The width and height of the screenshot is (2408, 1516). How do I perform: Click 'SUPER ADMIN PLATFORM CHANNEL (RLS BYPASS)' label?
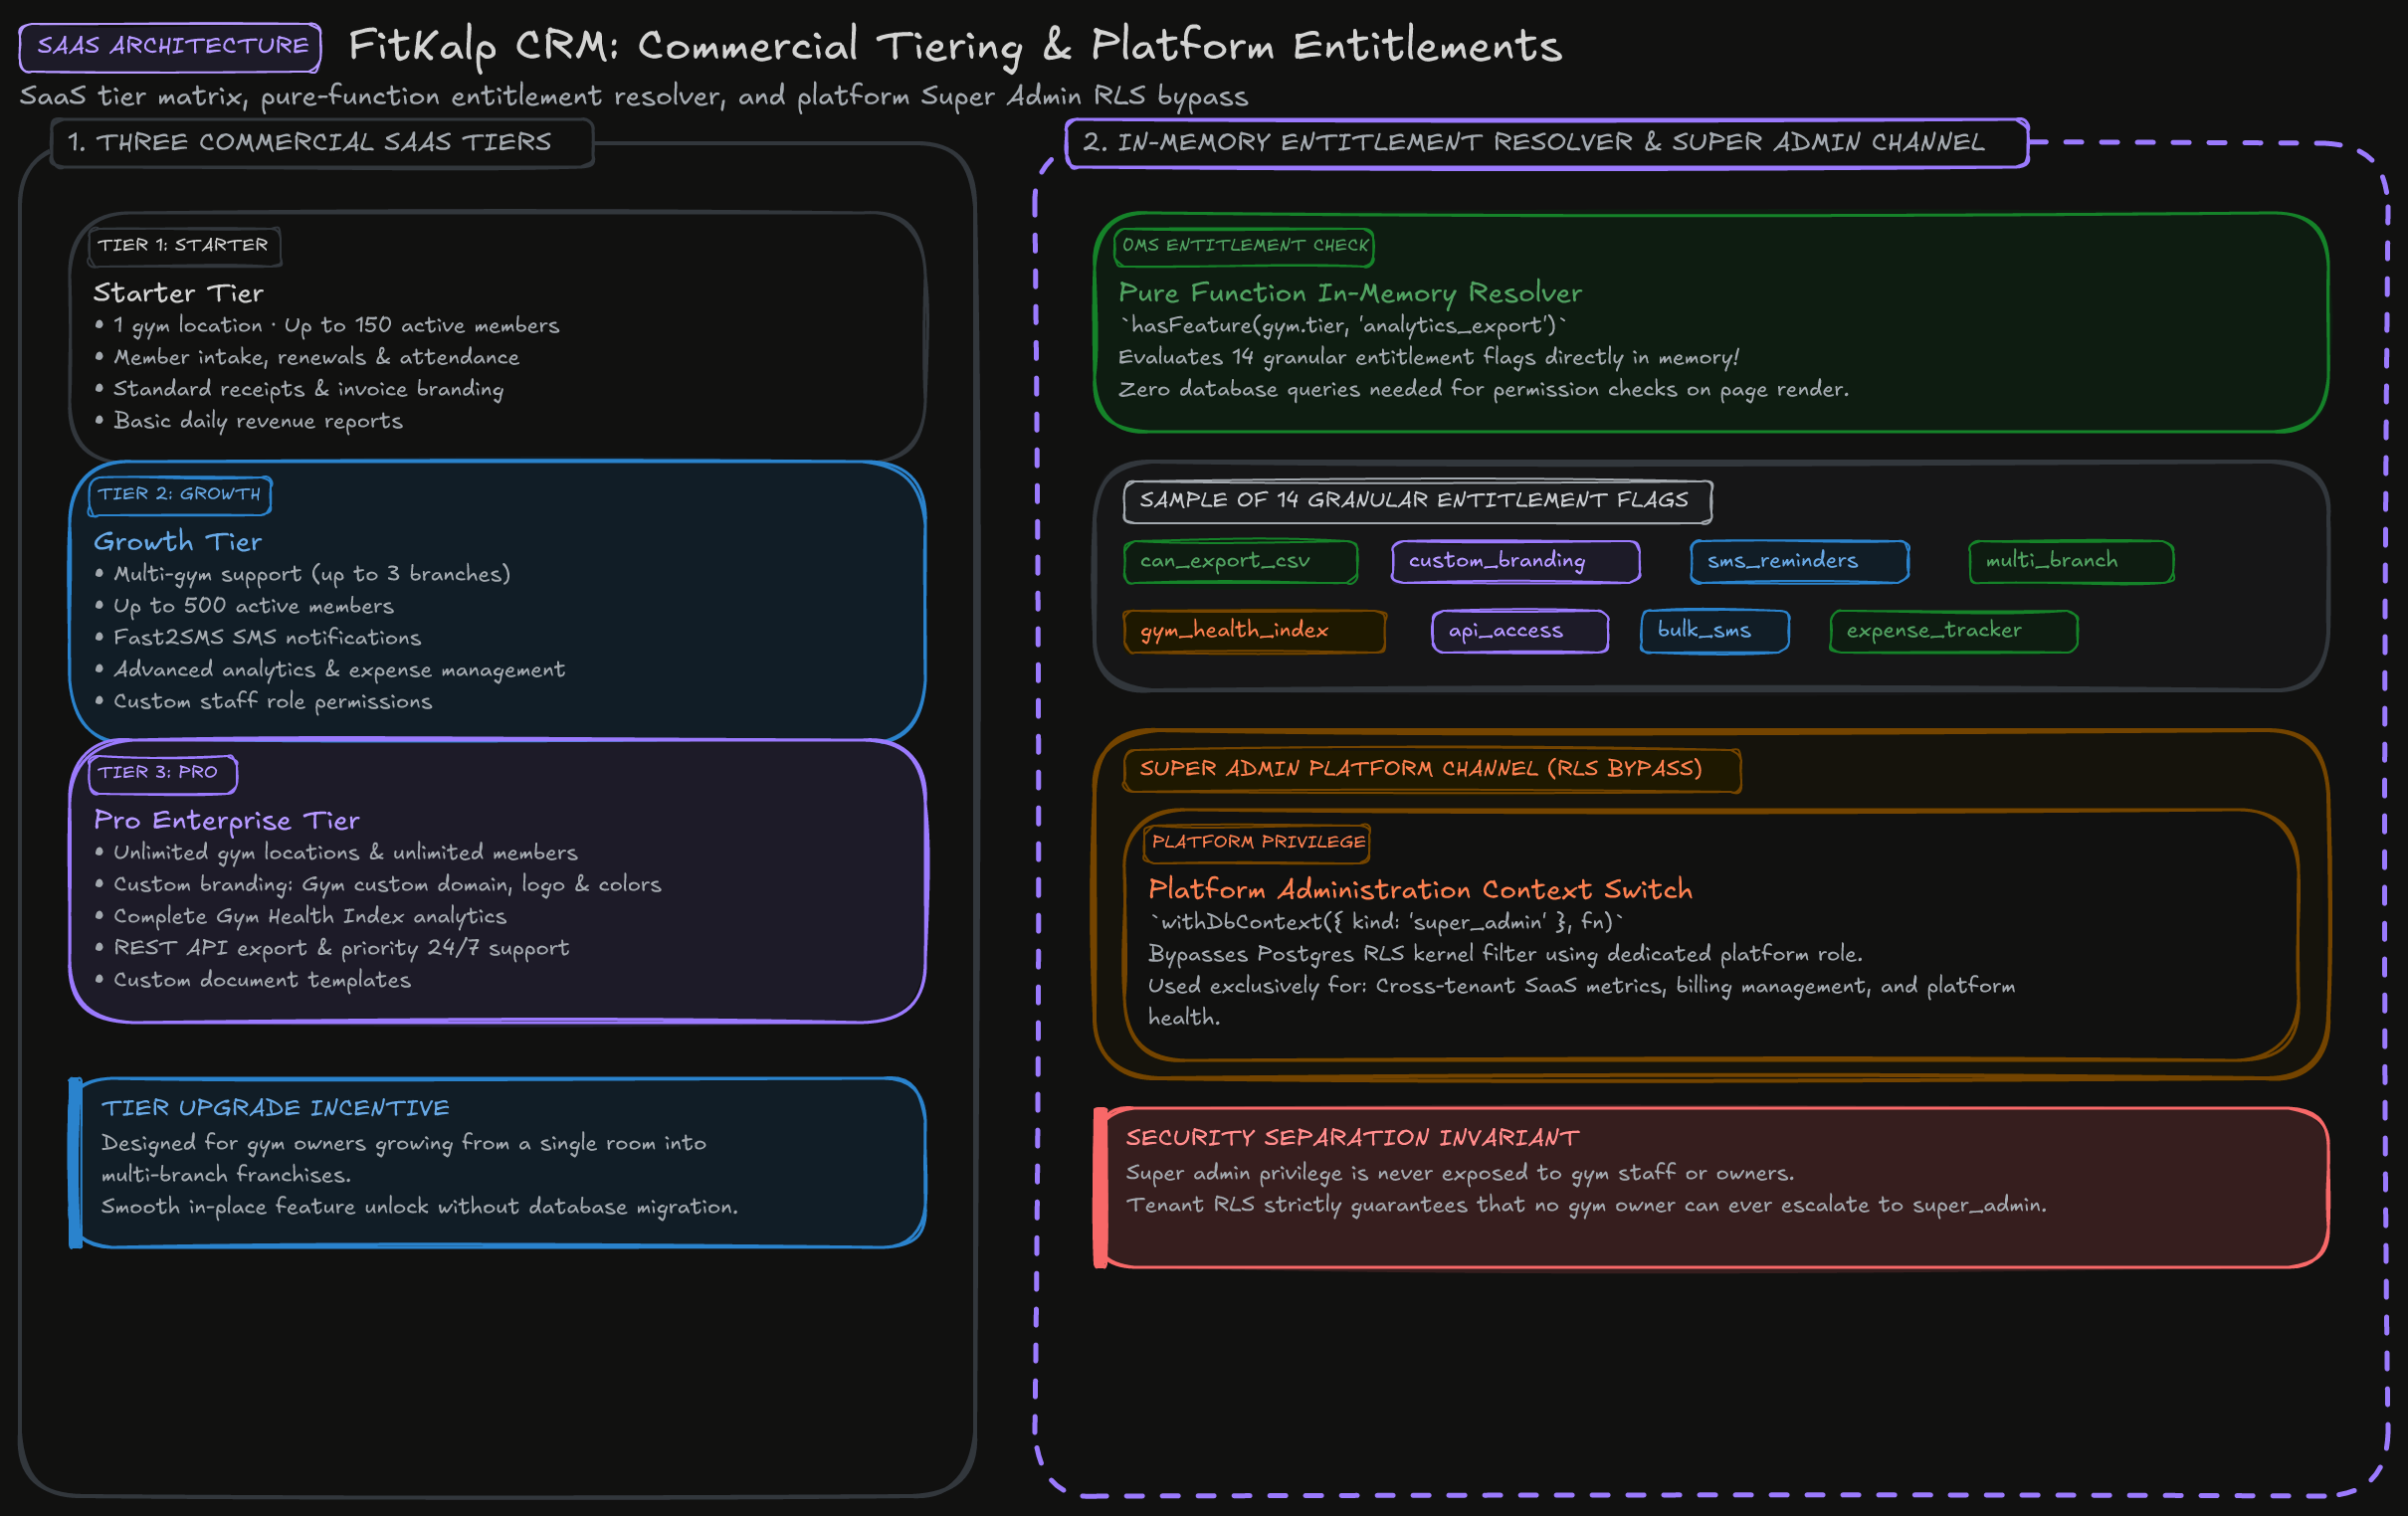(1431, 770)
